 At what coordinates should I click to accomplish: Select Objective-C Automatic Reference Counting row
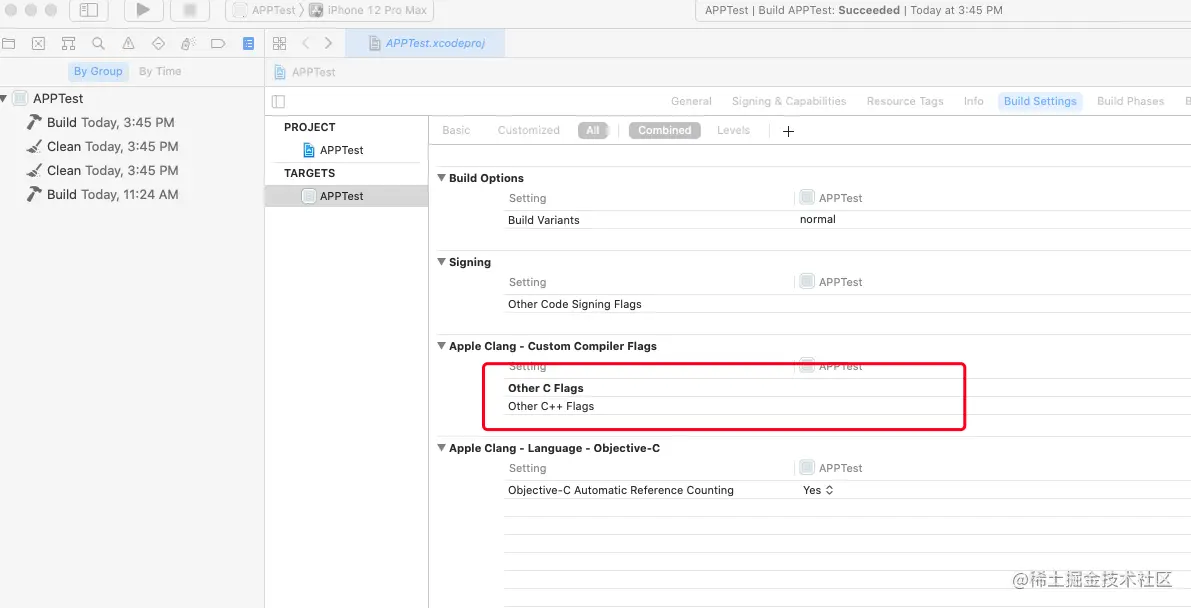tap(848, 490)
